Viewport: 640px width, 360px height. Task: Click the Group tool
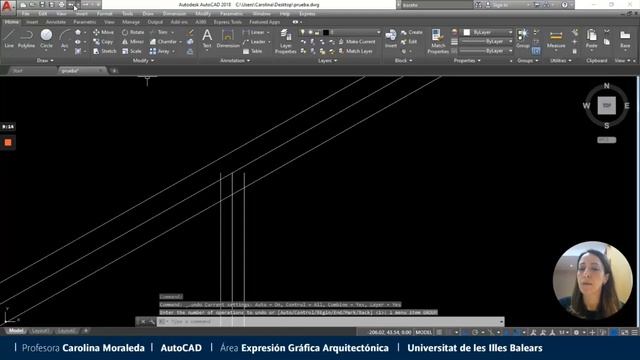(522, 39)
